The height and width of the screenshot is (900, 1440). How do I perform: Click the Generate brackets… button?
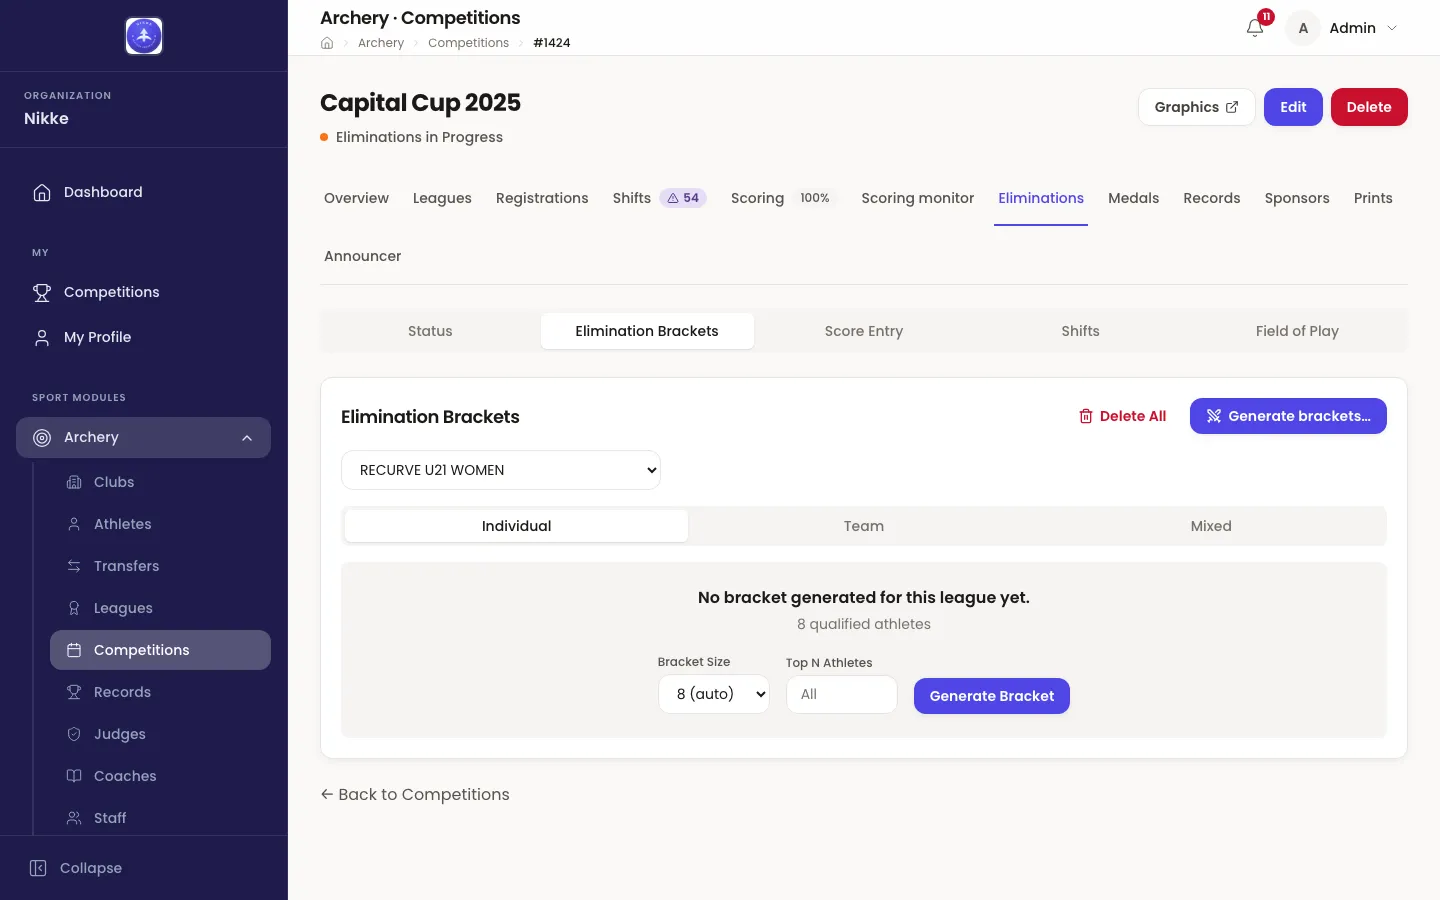[x=1288, y=416]
